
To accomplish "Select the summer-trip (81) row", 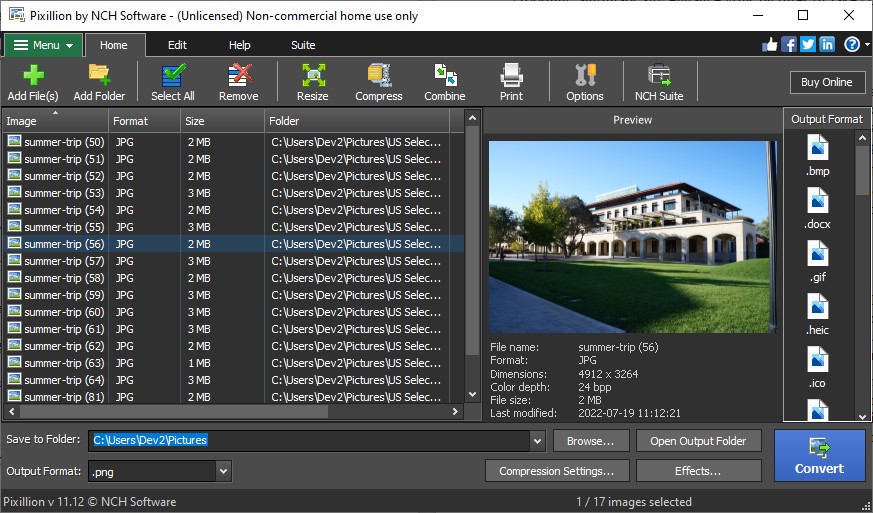I will point(233,397).
